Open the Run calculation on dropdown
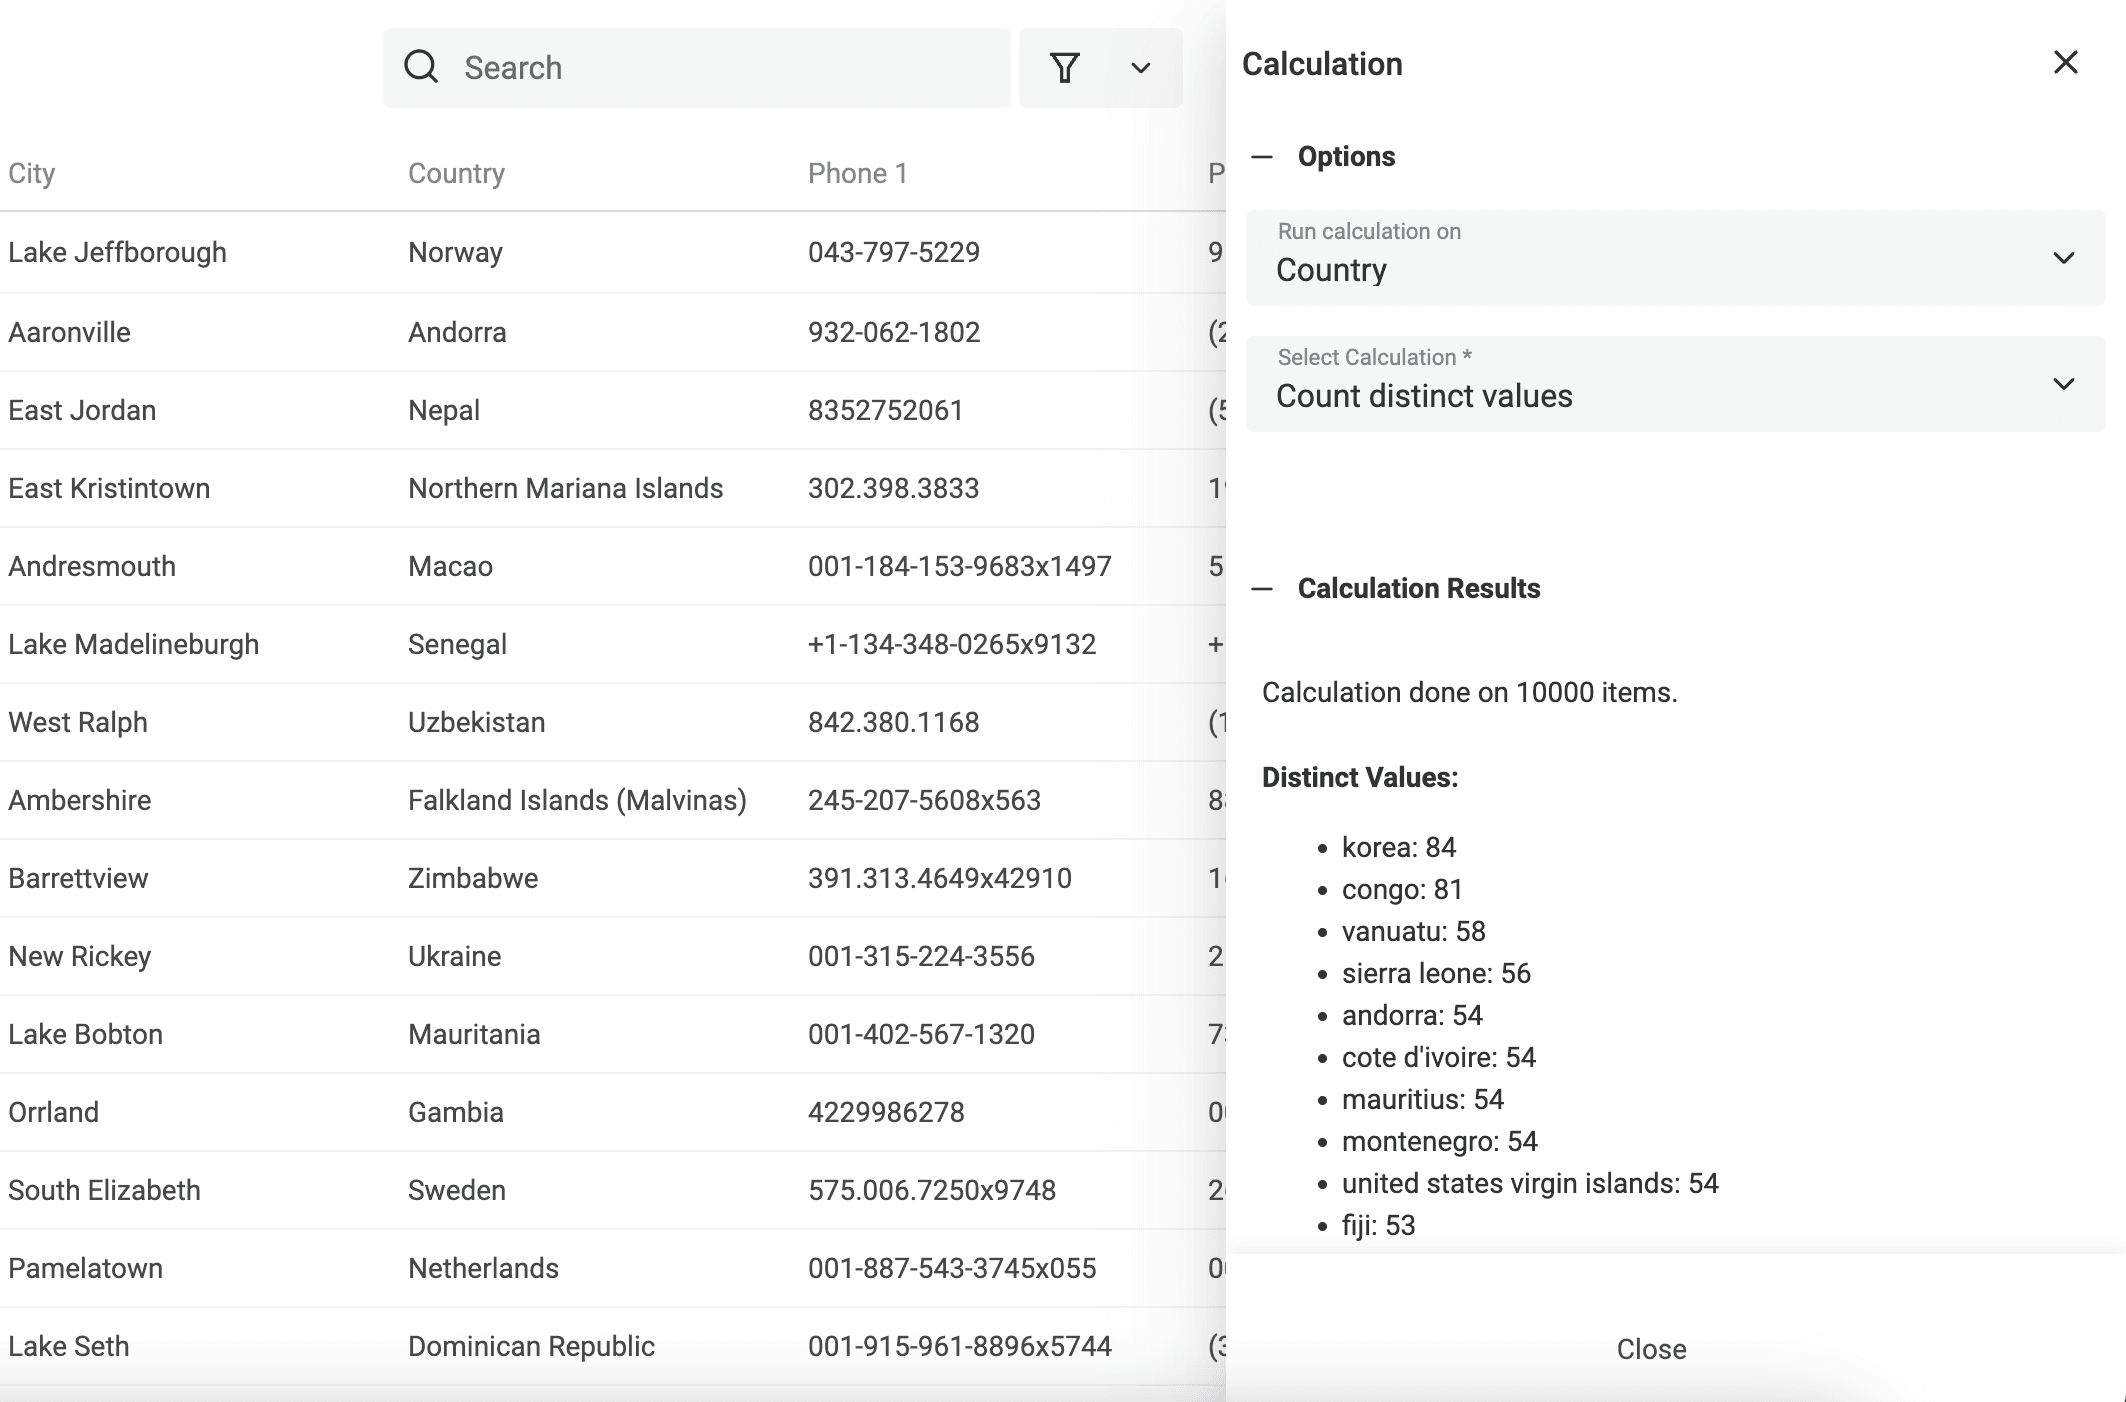 point(1675,258)
